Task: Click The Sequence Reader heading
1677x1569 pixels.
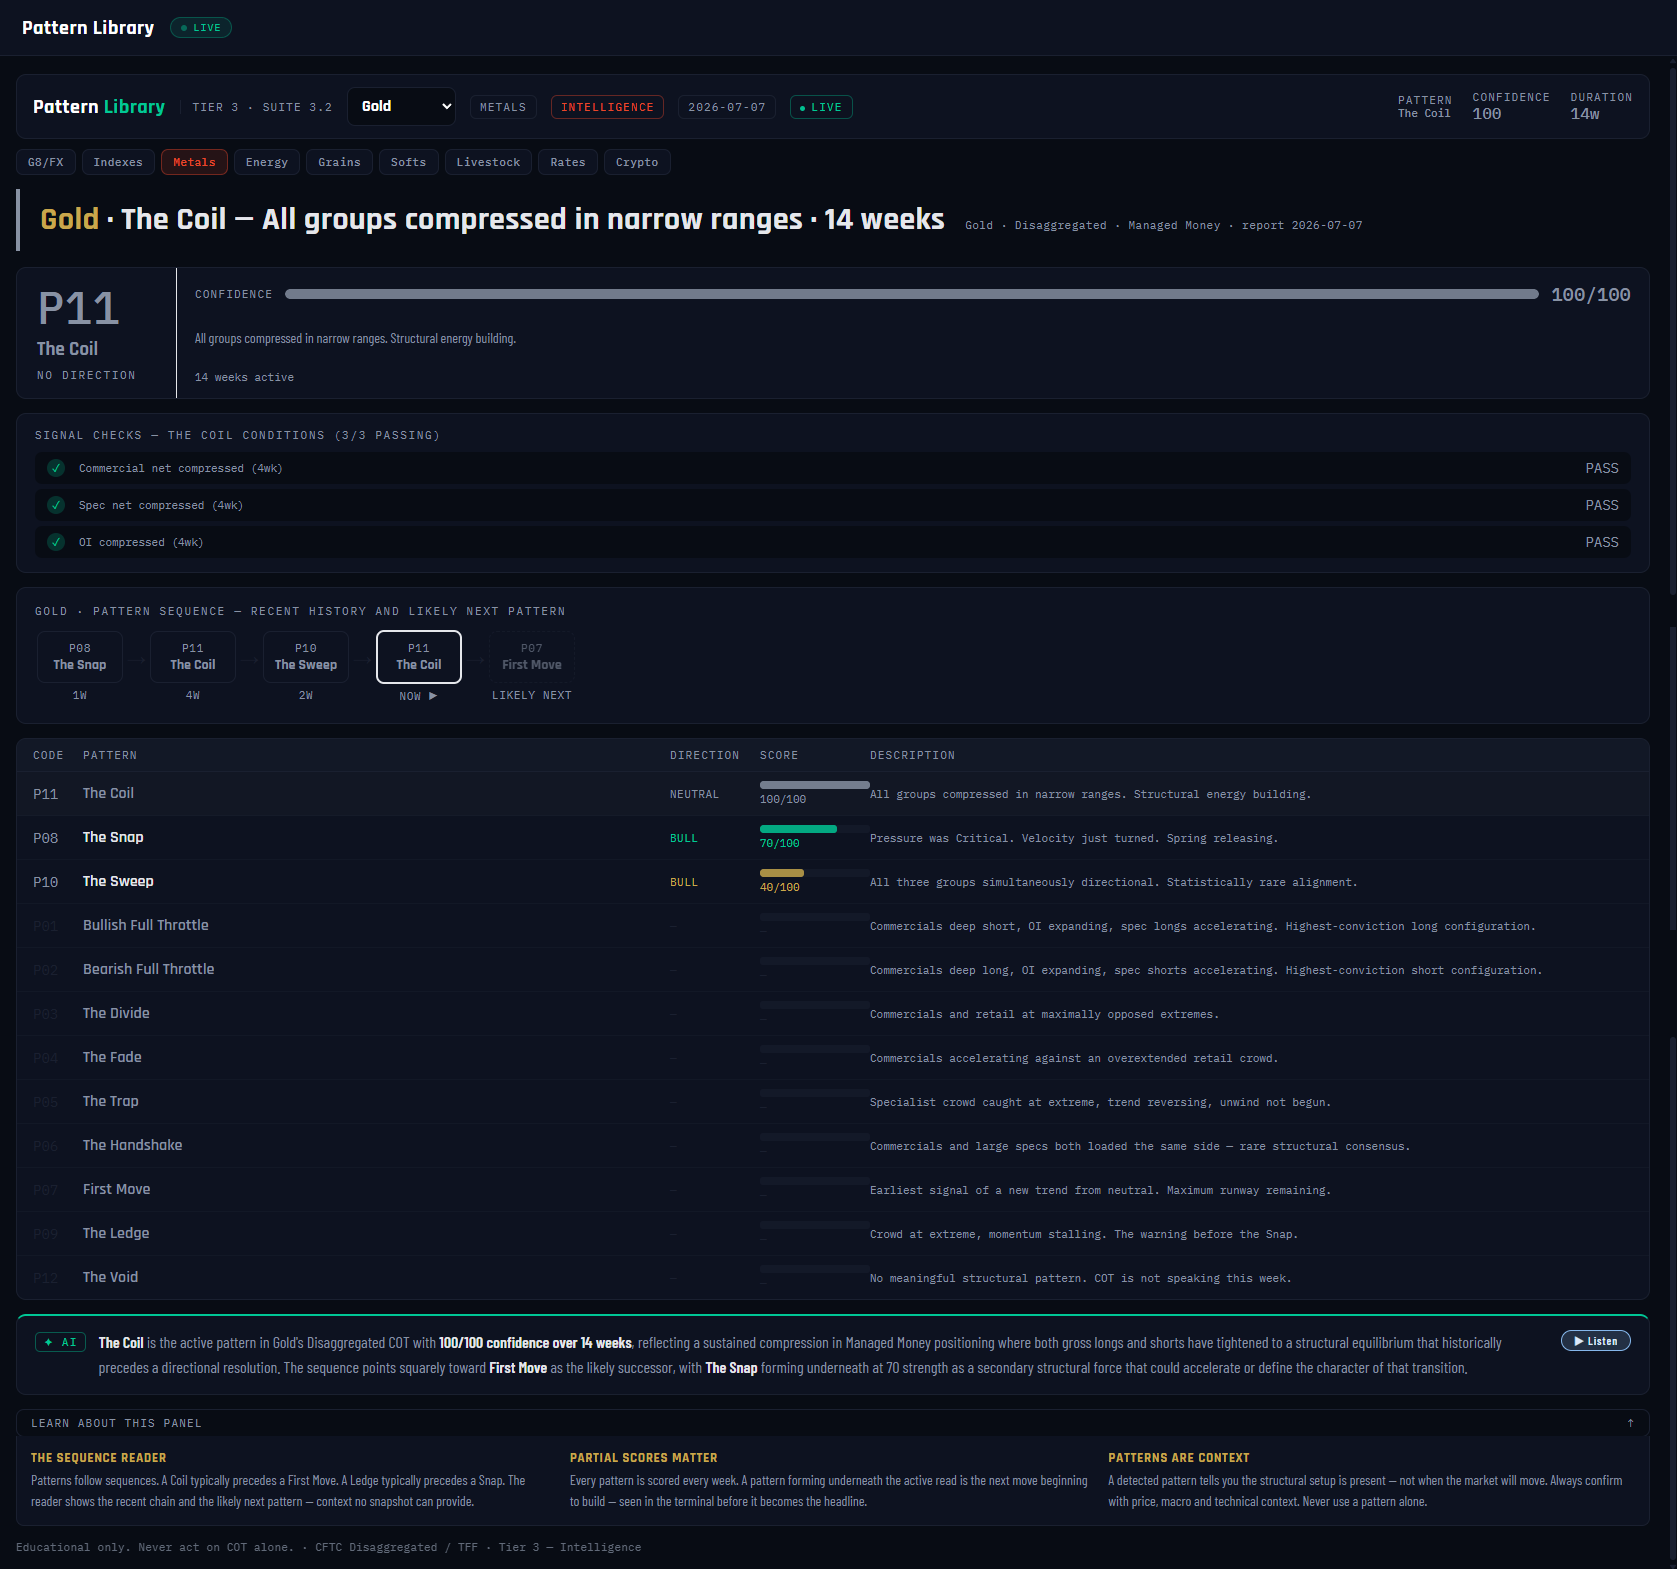Action: coord(99,1458)
